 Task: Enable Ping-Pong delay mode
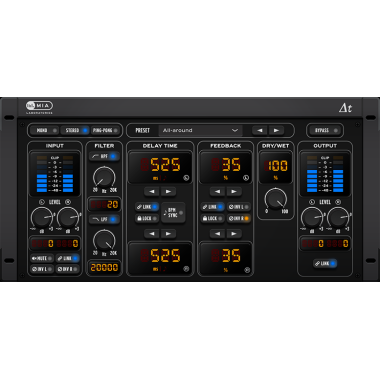click(x=105, y=130)
